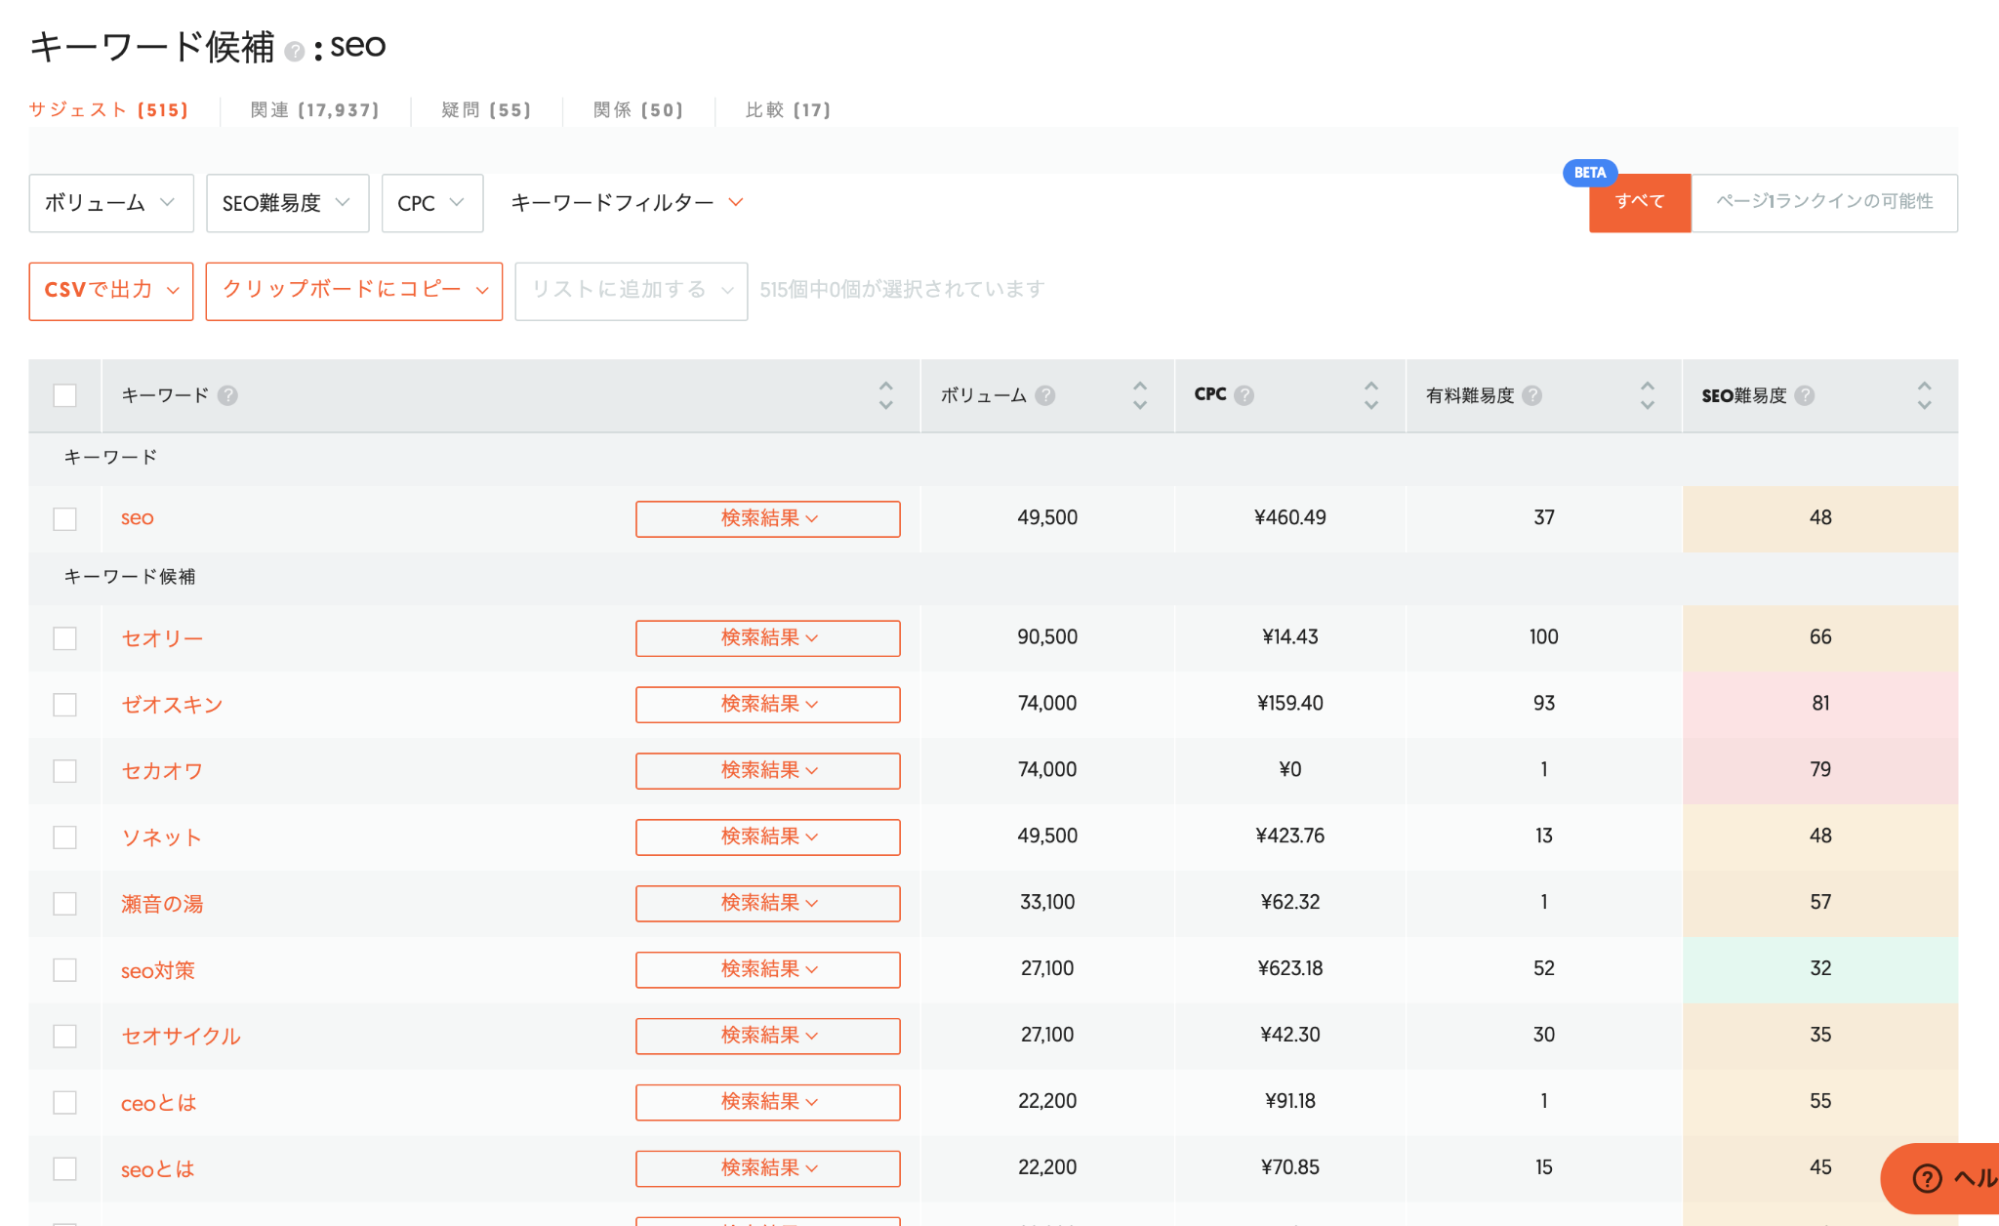1999x1226 pixels.
Task: Click help icon beside SEO難易度 column header
Action: point(1804,395)
